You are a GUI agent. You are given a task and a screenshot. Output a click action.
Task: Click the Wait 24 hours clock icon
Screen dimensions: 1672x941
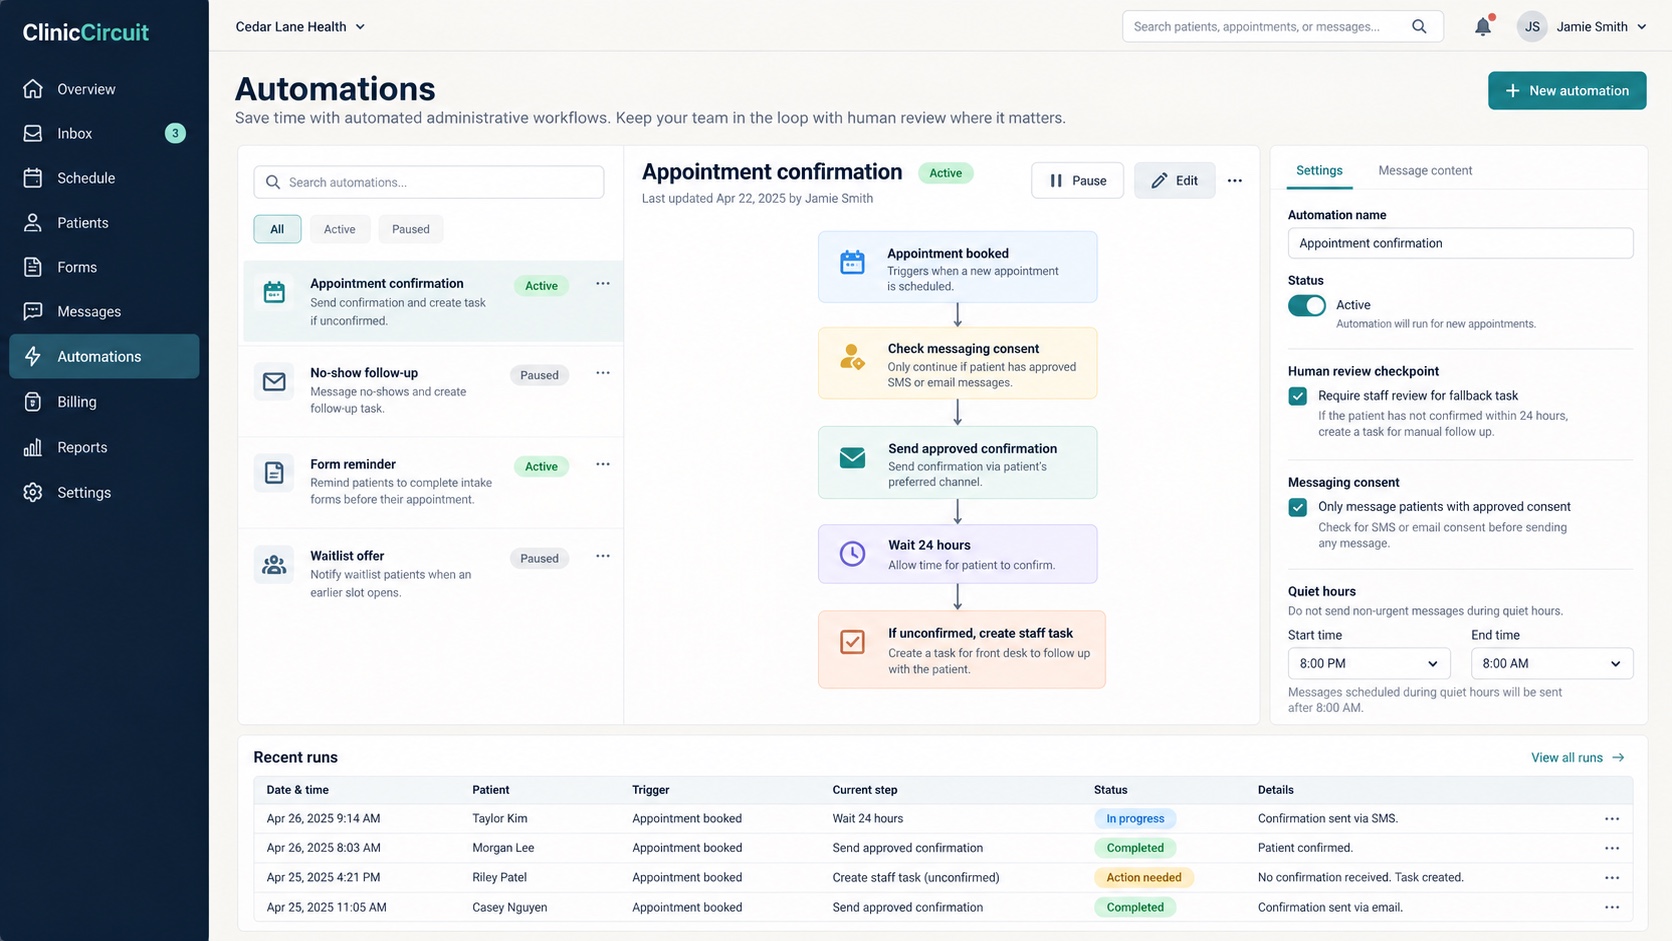(x=852, y=553)
